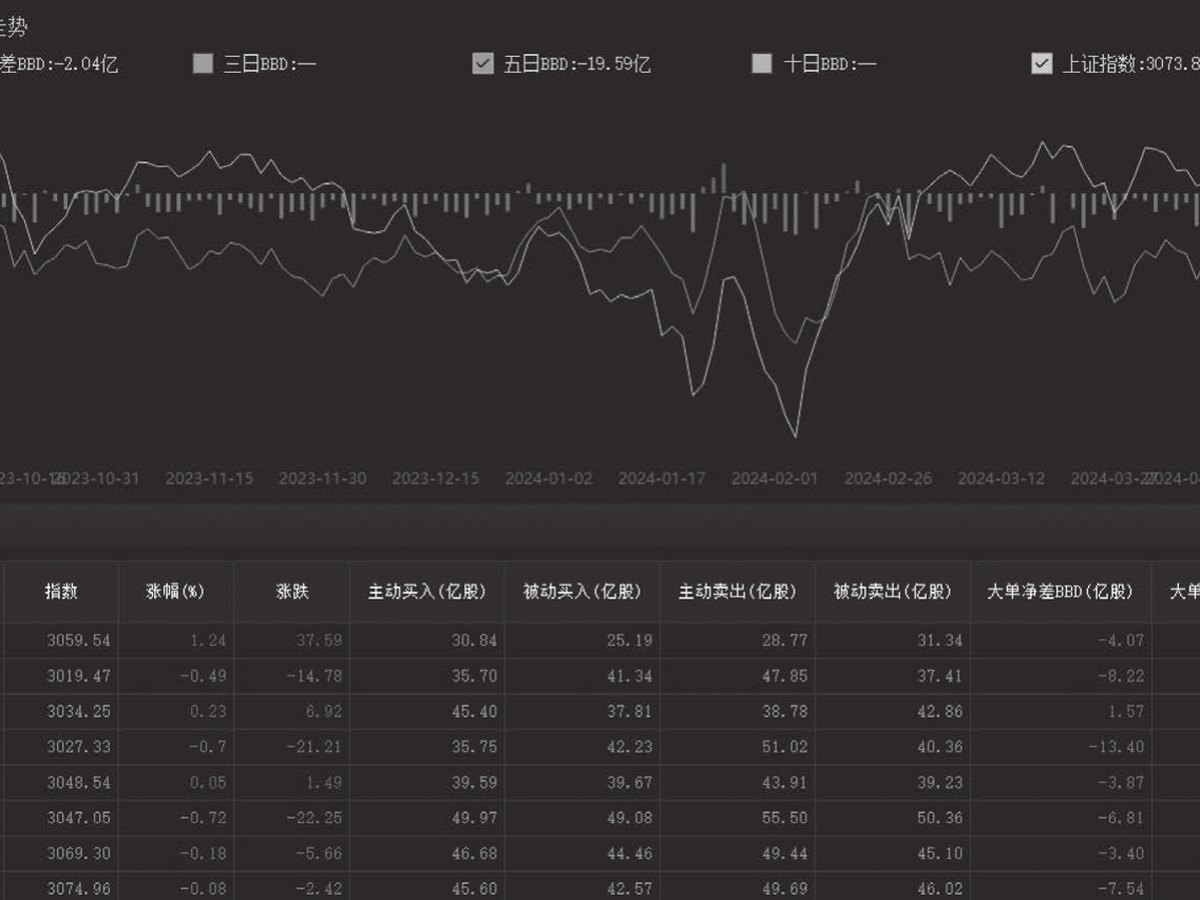Select the index value 3059.54 cell
Viewport: 1200px width, 900px height.
point(61,640)
